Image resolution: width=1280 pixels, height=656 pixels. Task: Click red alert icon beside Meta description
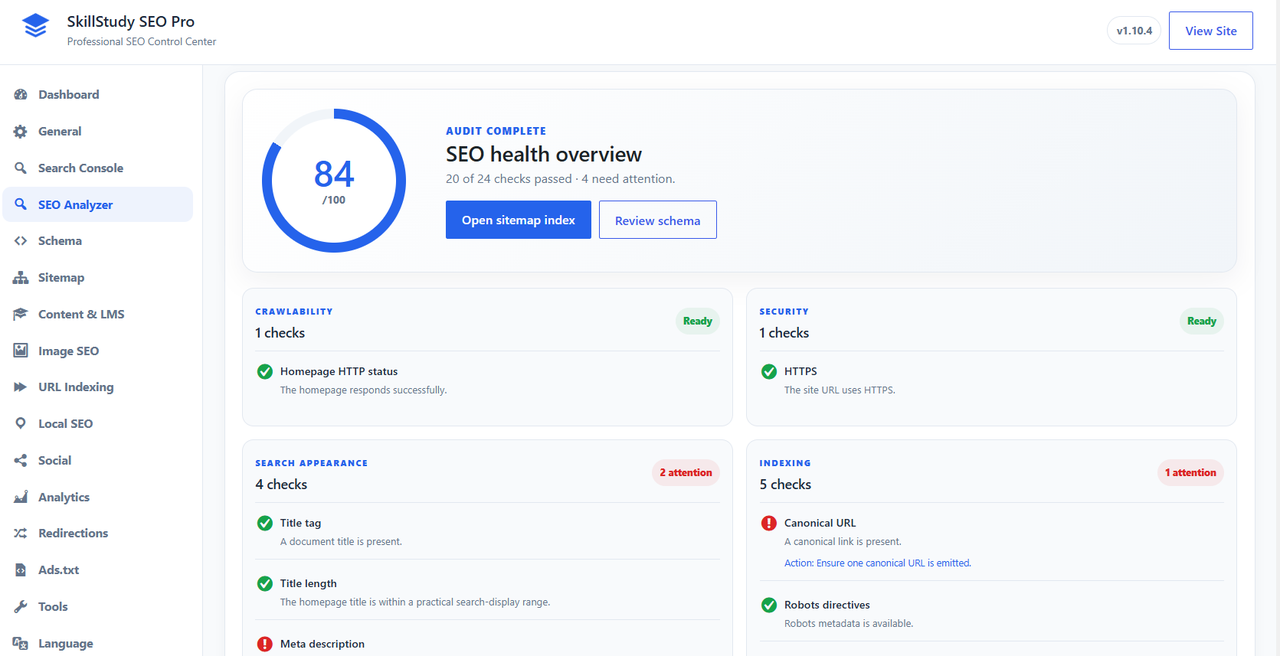pyautogui.click(x=265, y=644)
